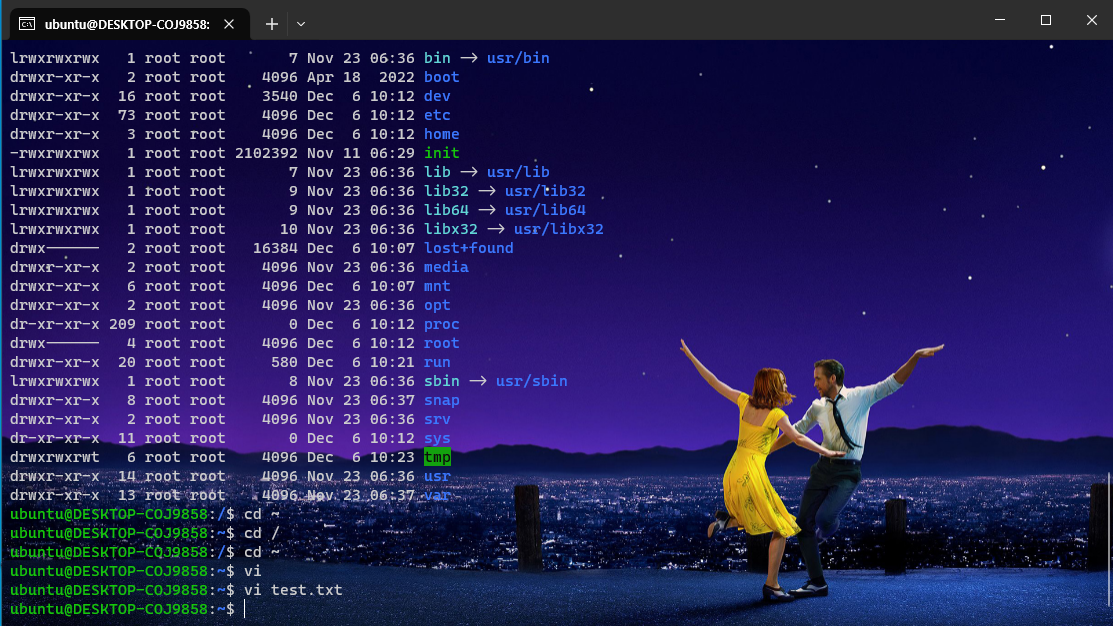Click the 'sys' directory name
This screenshot has width=1113, height=626.
click(437, 438)
